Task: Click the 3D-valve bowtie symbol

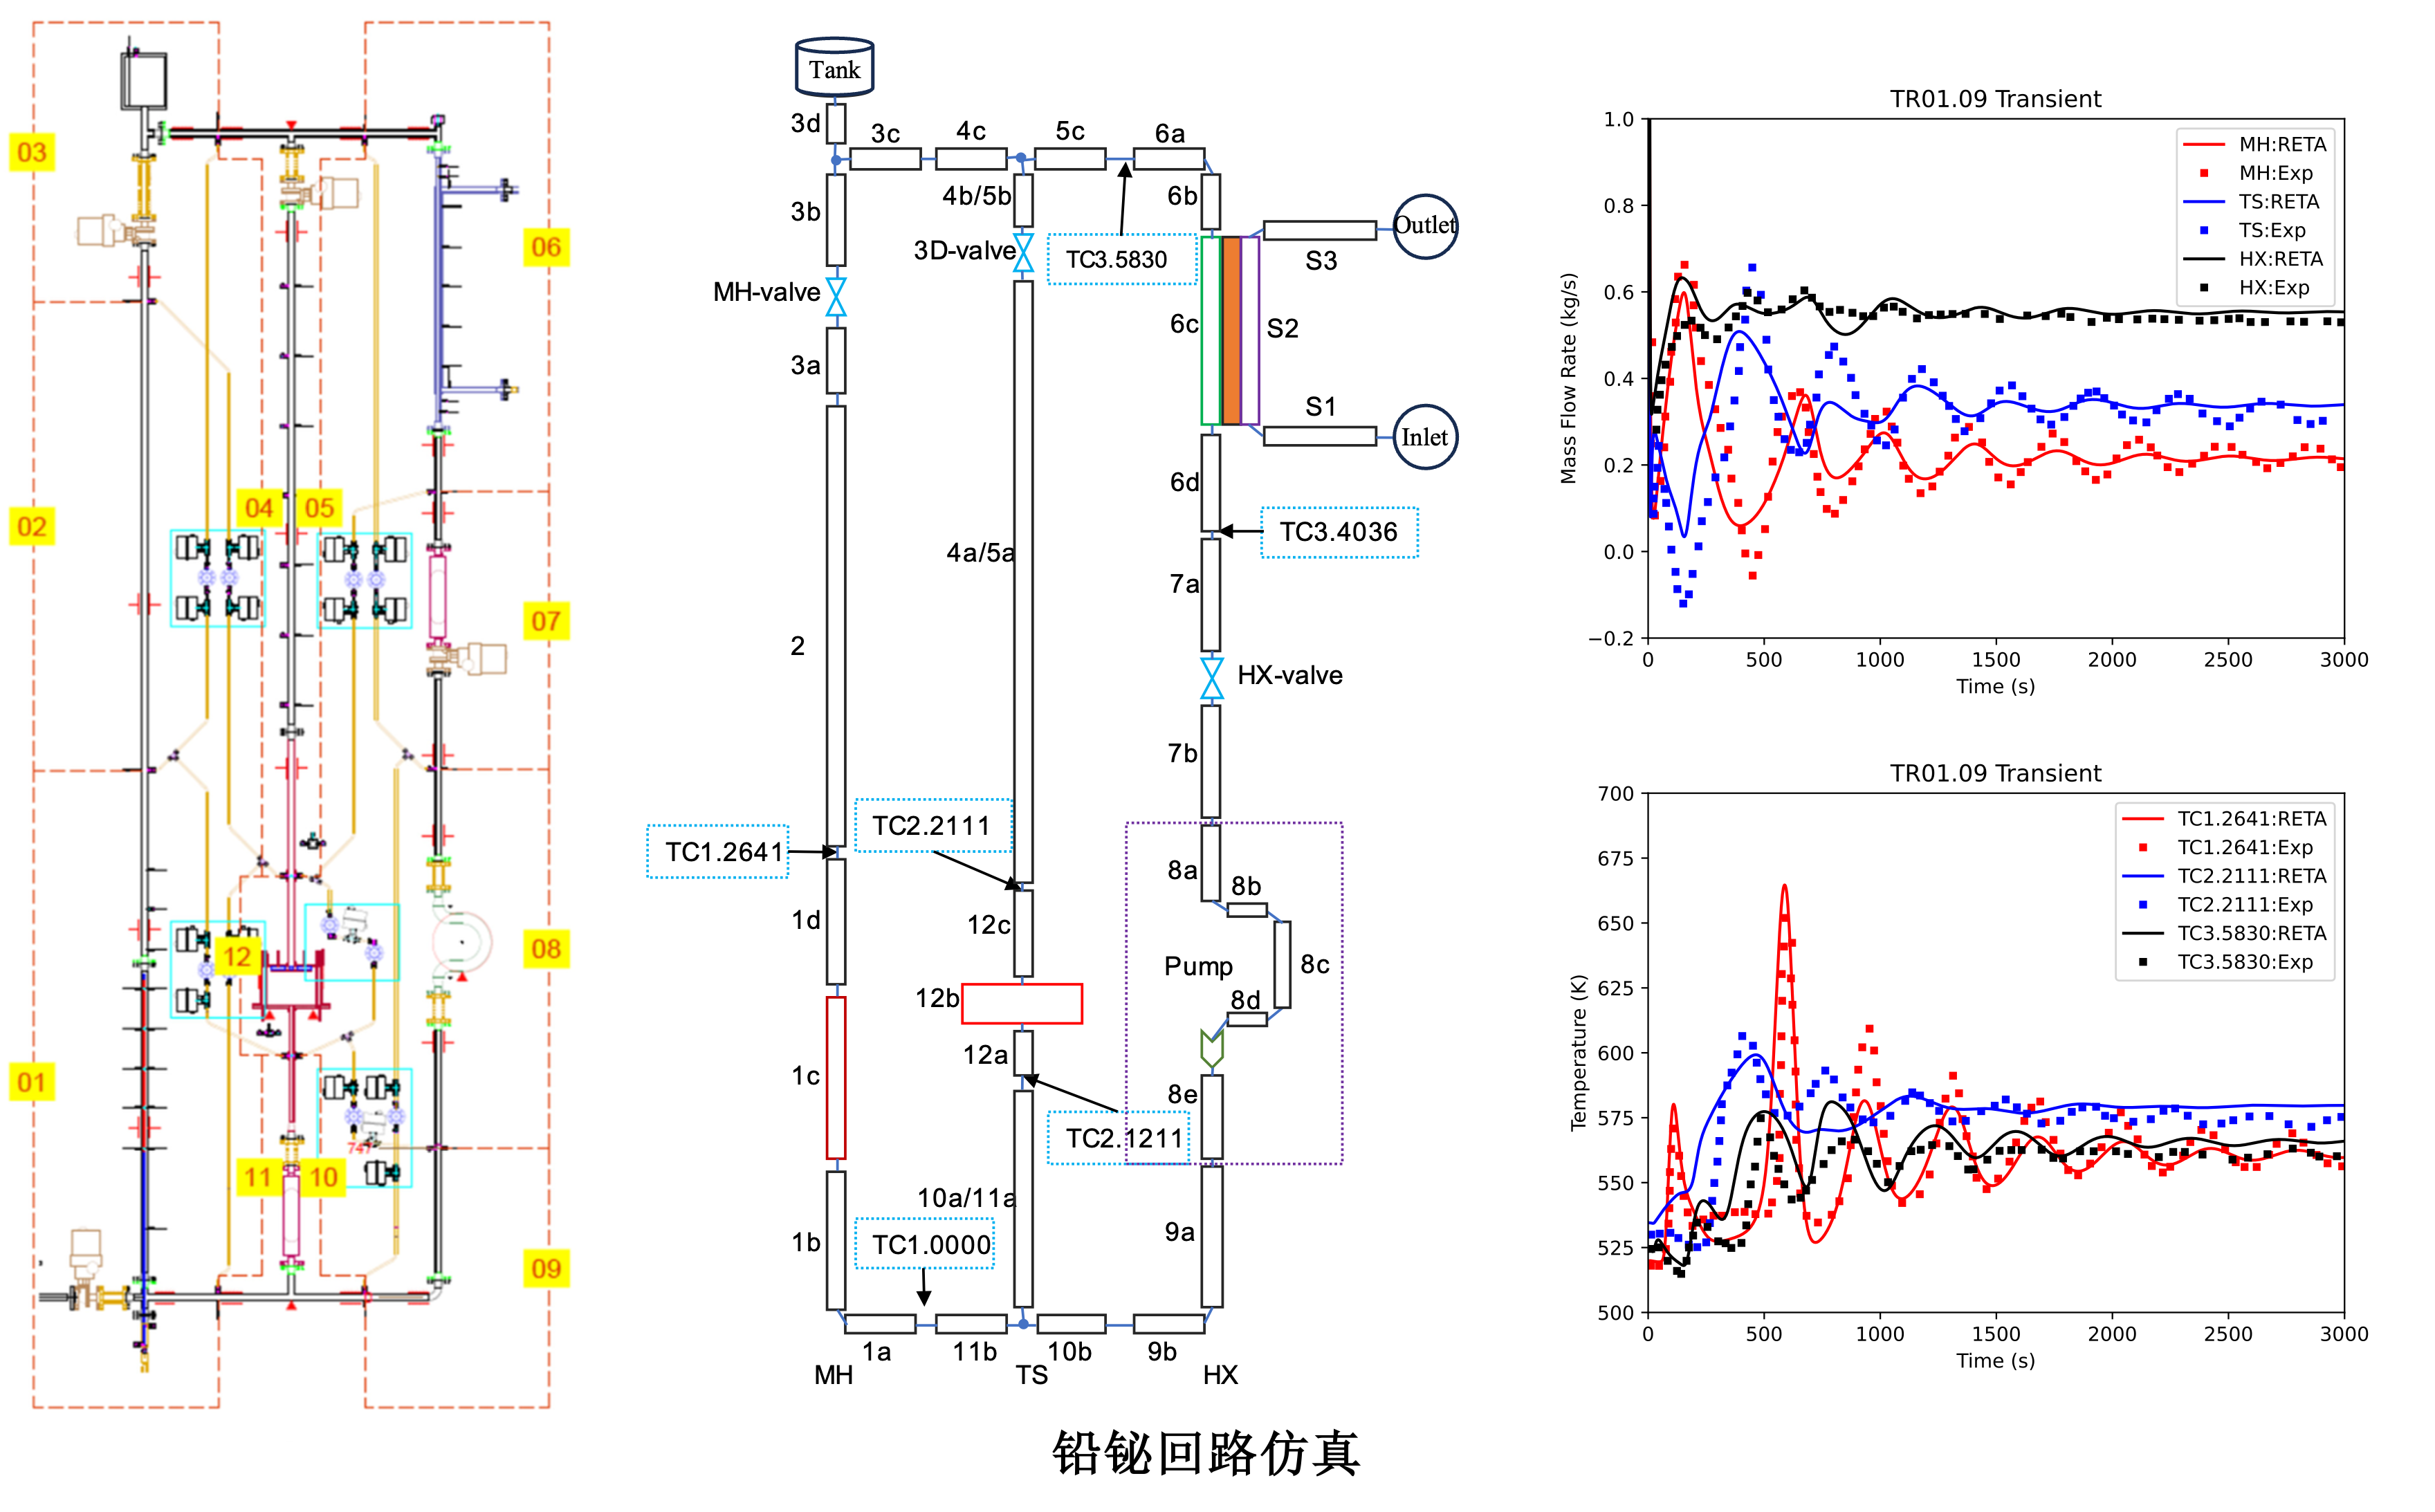Action: (x=1023, y=252)
